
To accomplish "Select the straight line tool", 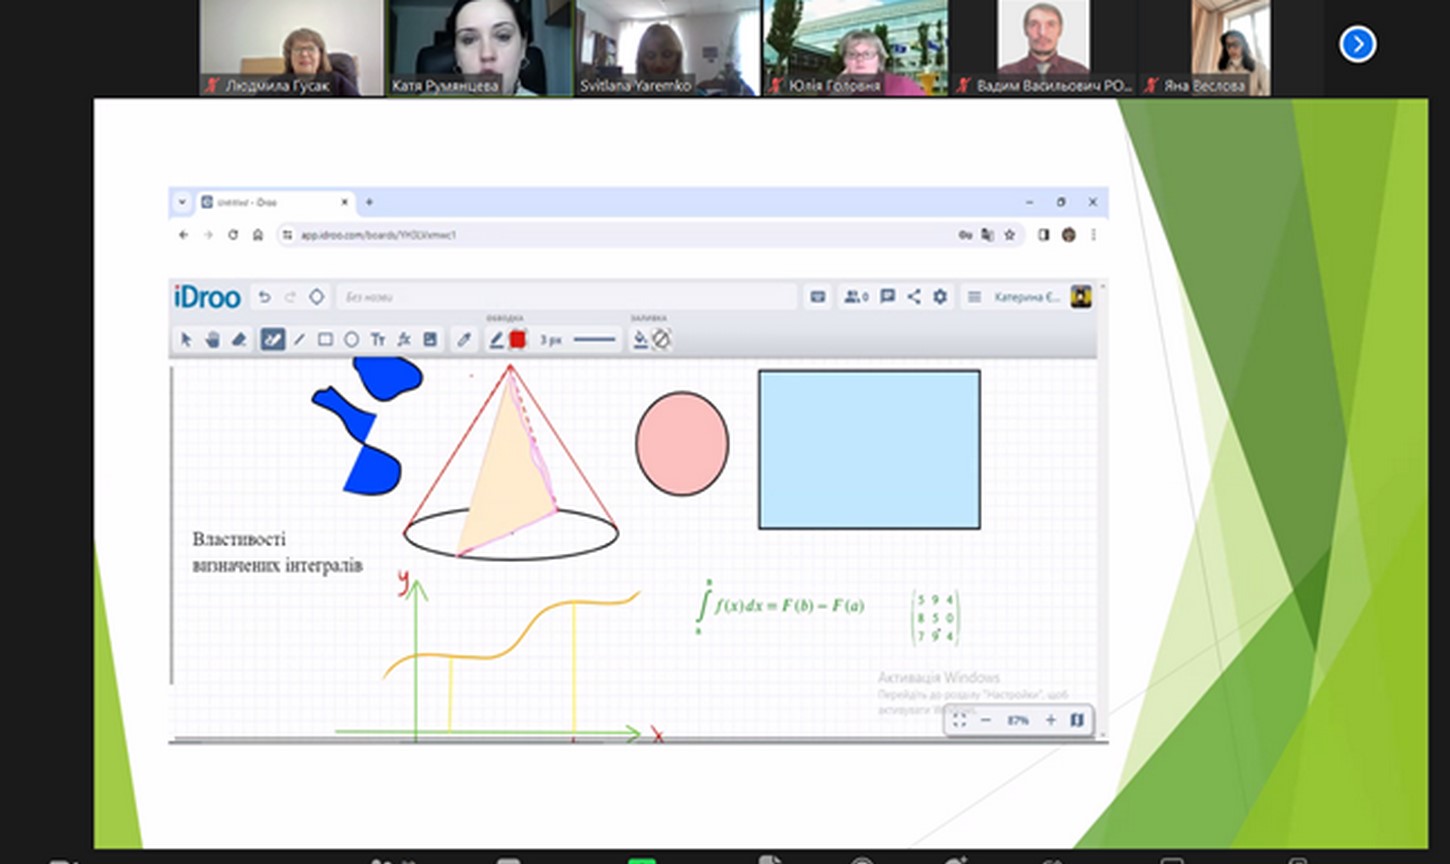I will (x=299, y=340).
